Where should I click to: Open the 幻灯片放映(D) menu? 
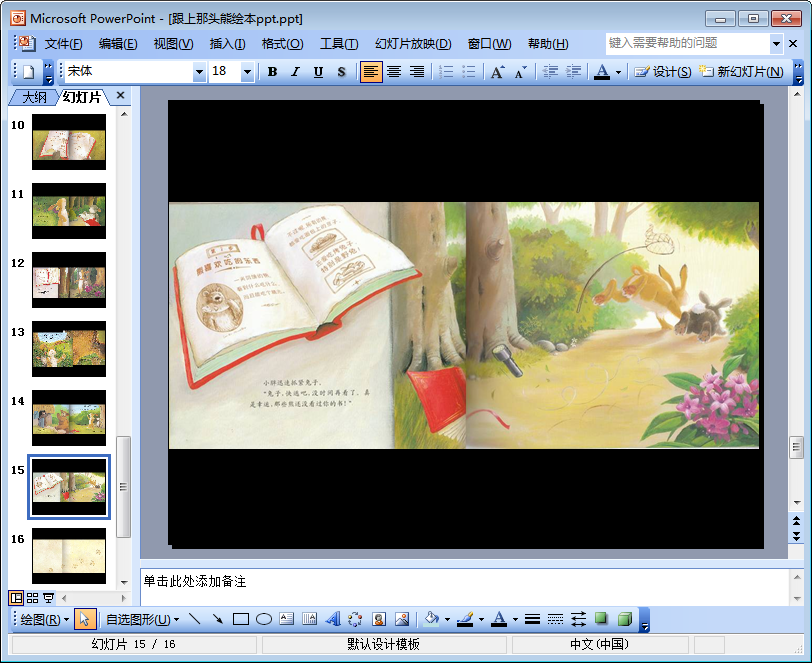tap(413, 44)
